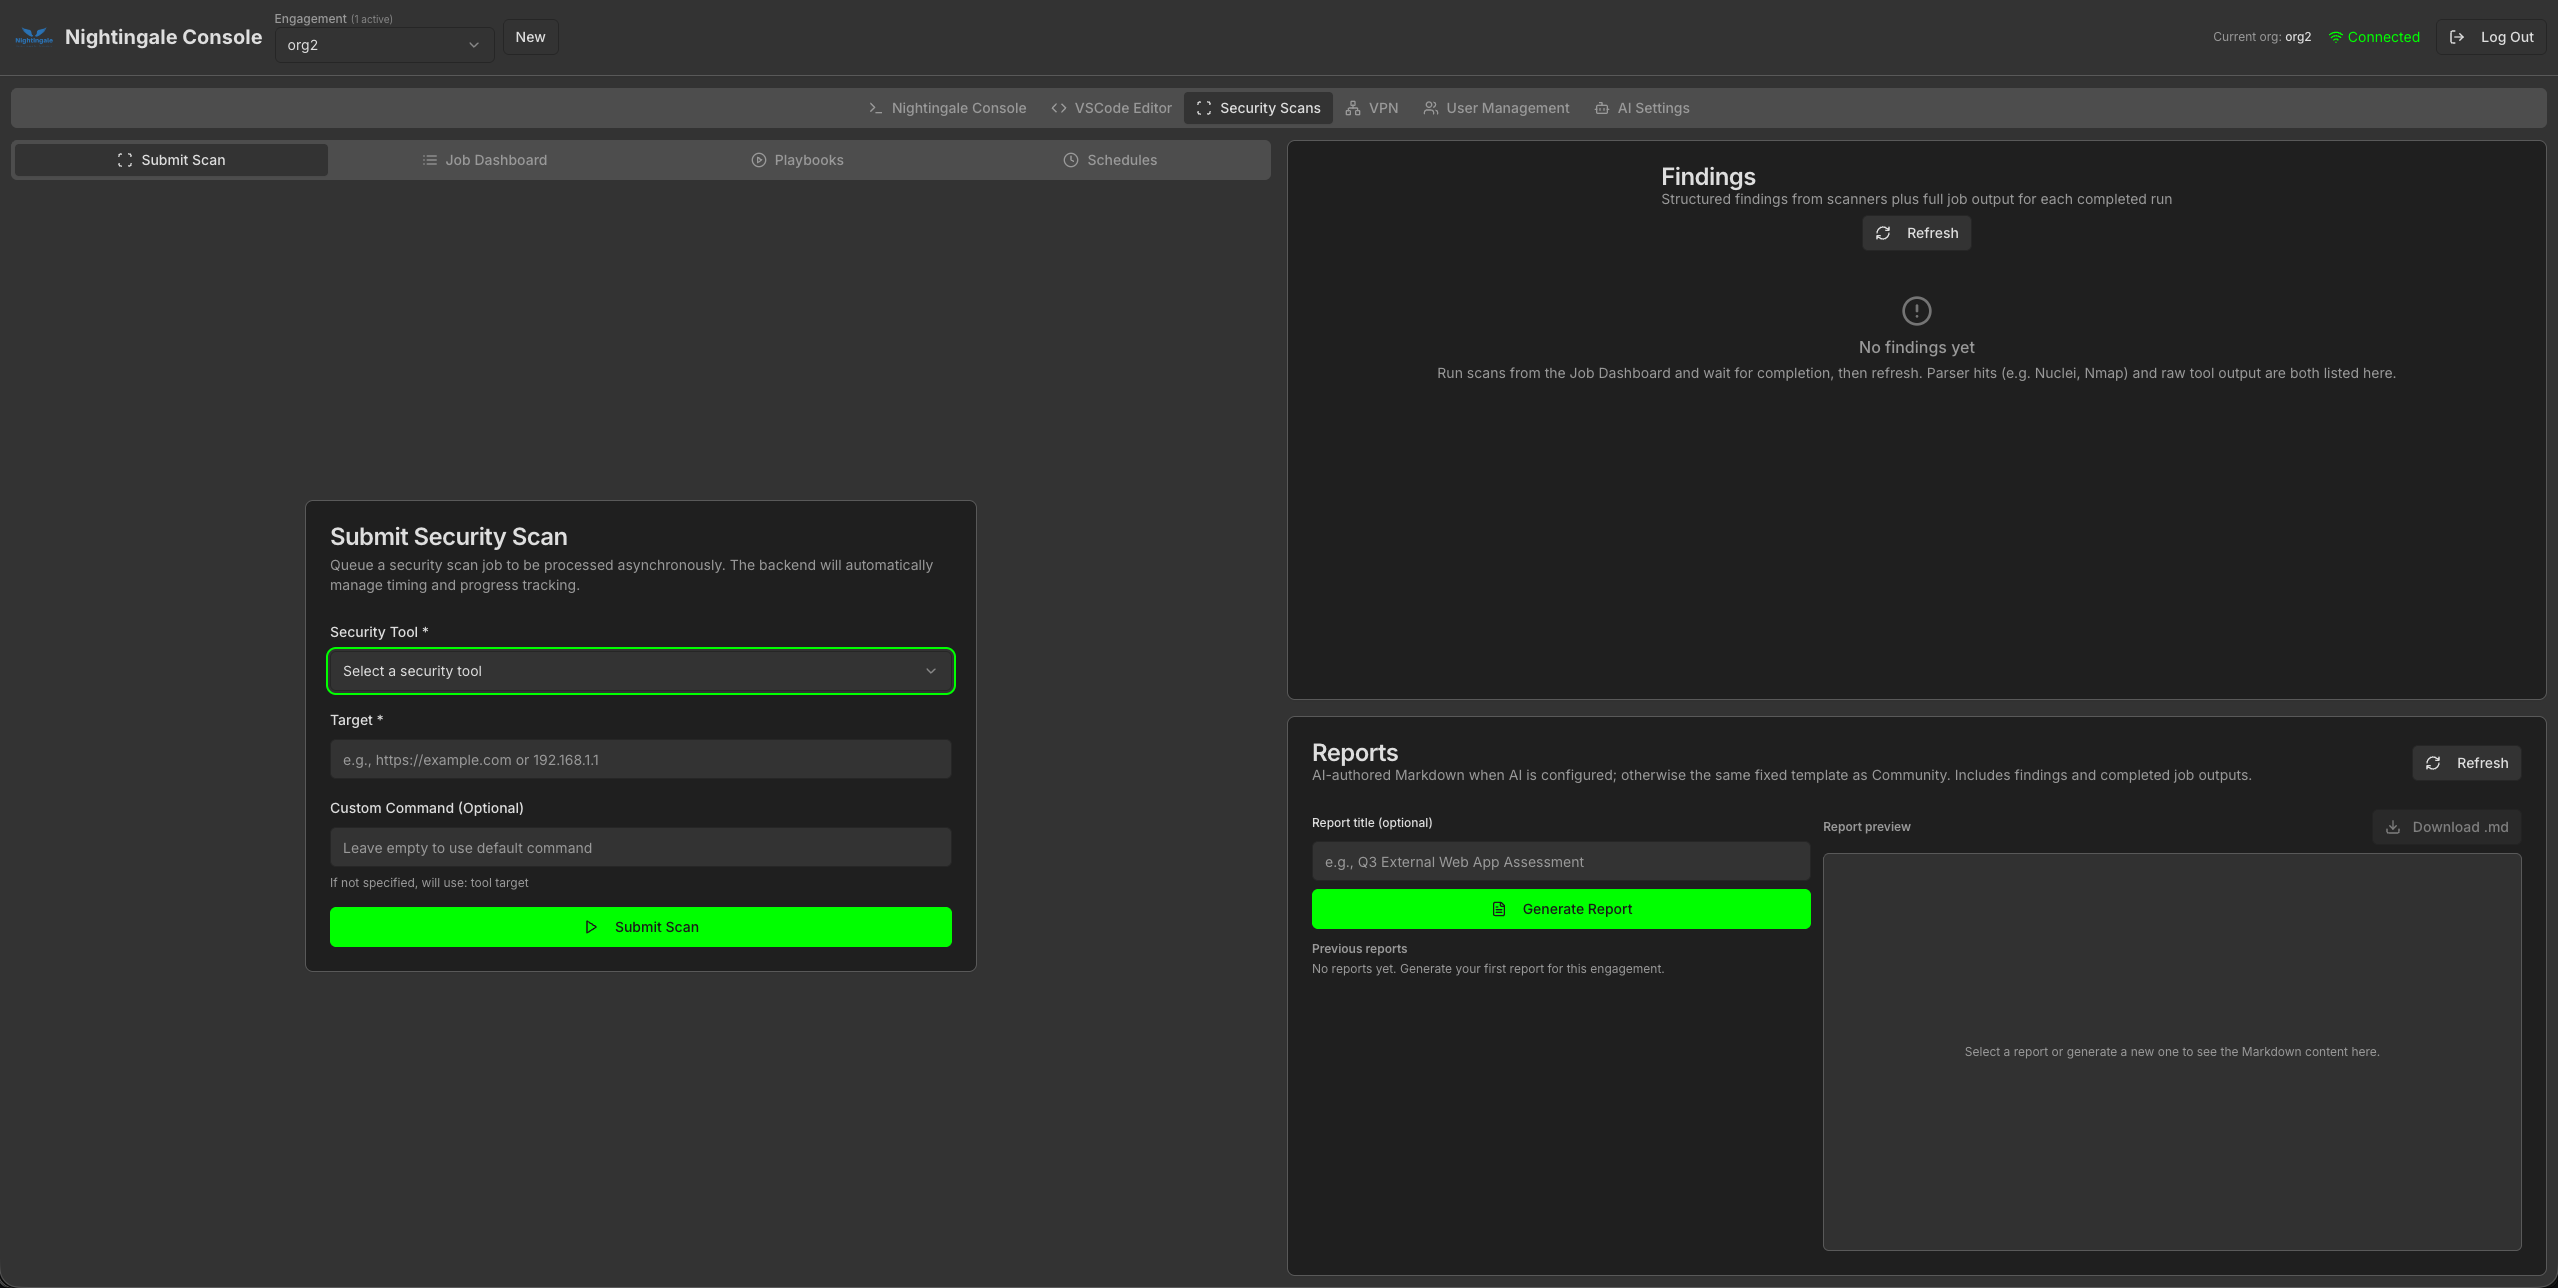This screenshot has height=1288, width=2558.
Task: Click the Download .md button
Action: point(2446,827)
